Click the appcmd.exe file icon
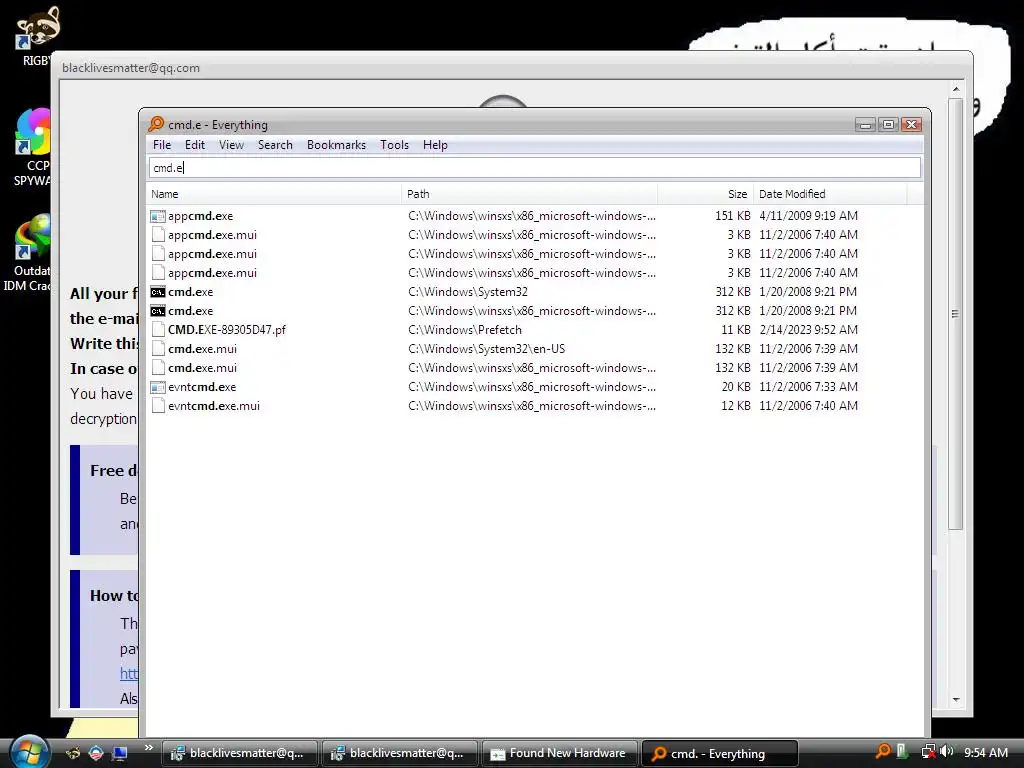This screenshot has width=1024, height=768. click(x=157, y=216)
